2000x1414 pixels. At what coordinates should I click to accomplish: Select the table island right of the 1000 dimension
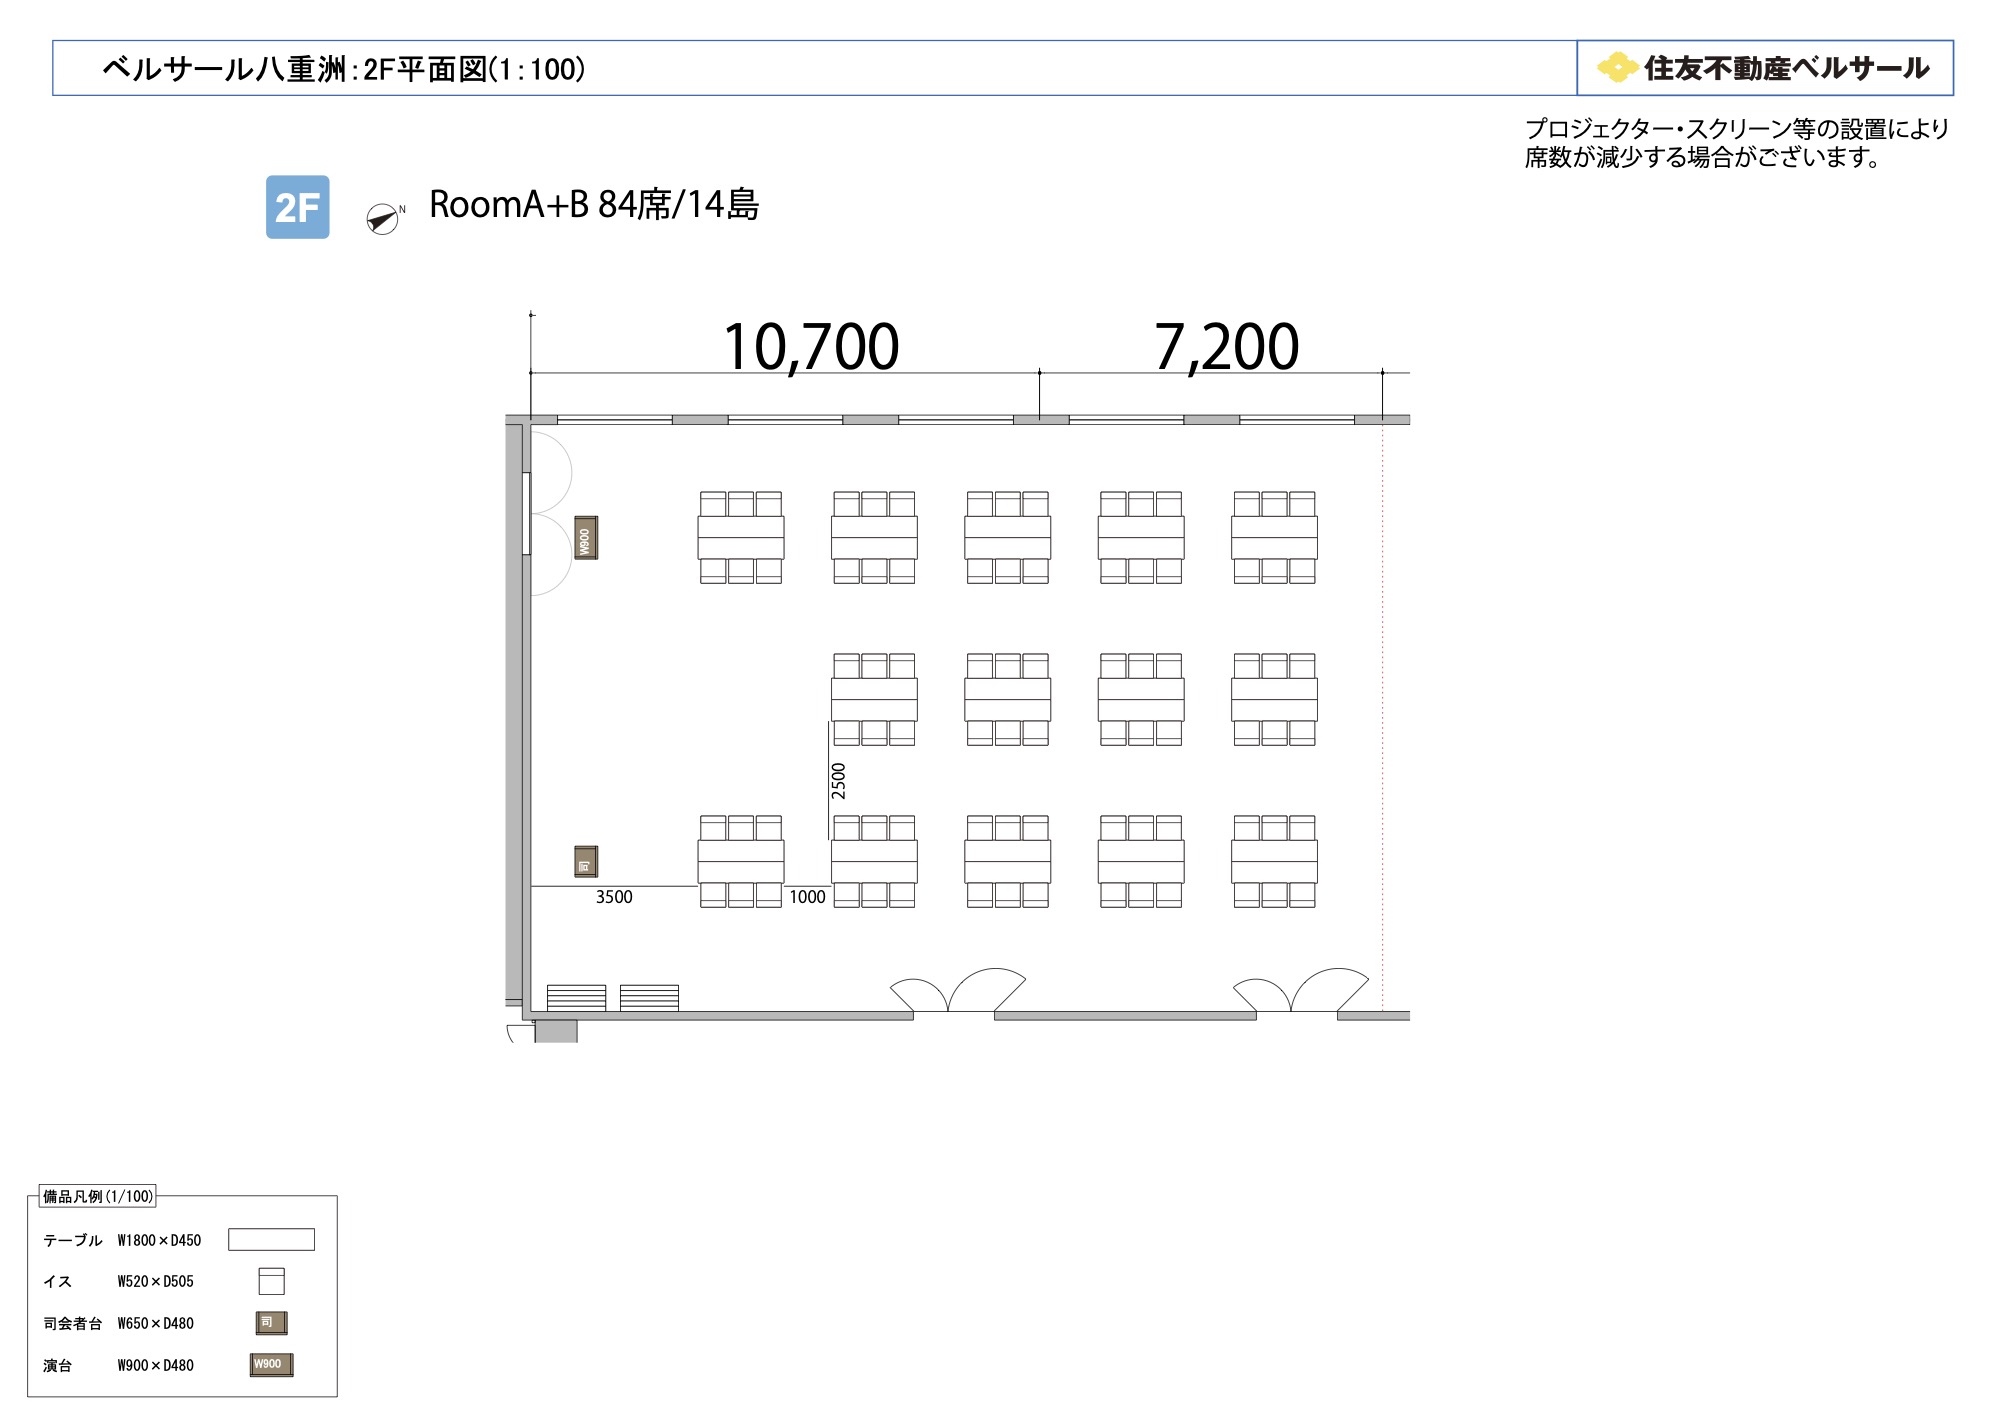click(874, 861)
